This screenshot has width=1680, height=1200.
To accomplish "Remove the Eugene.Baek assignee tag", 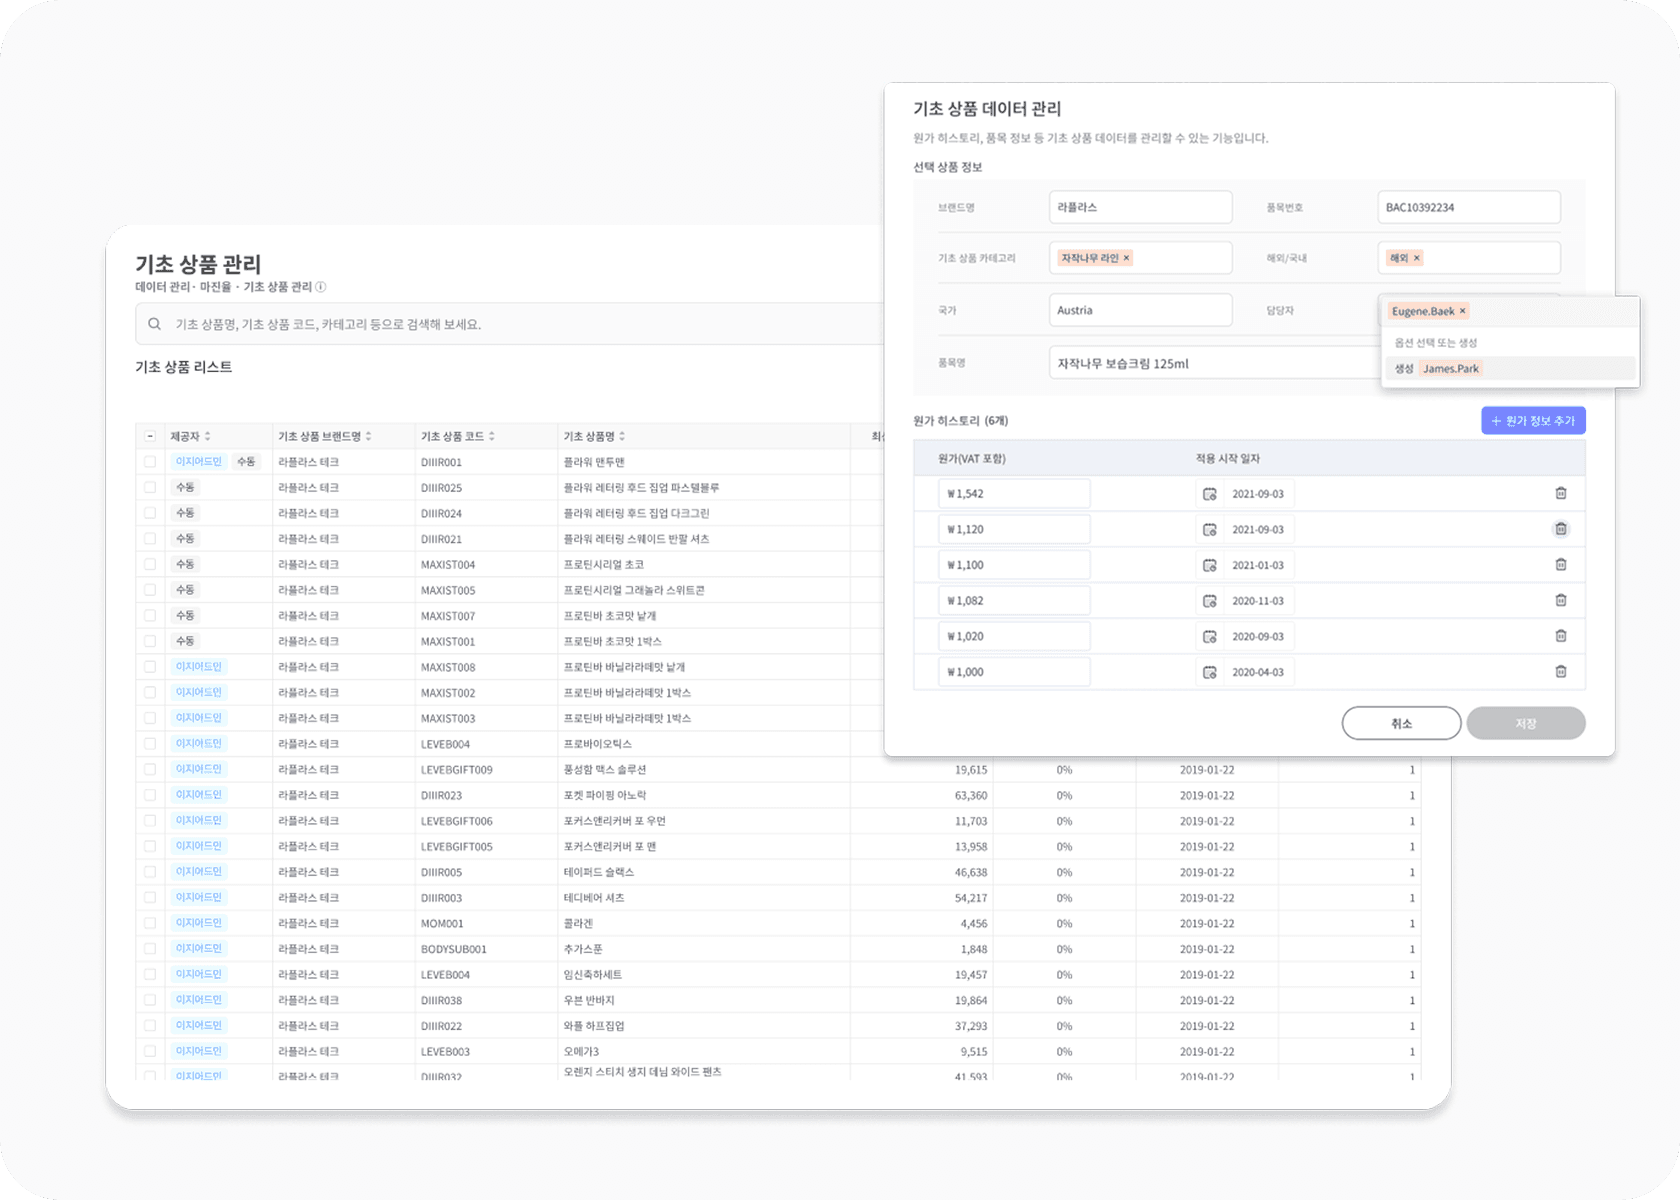I will (x=1462, y=311).
